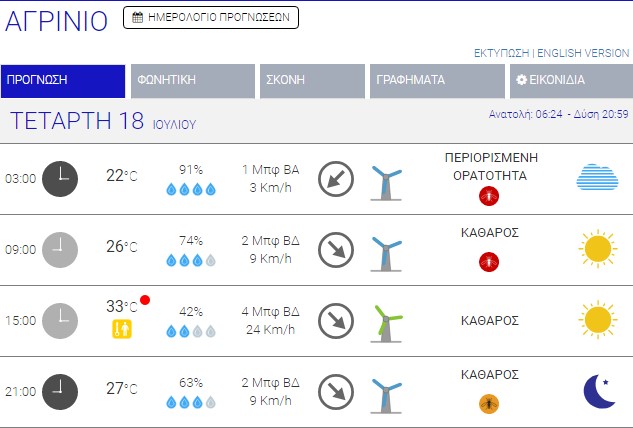This screenshot has width=633, height=428.
Task: Click the wind direction arrow at 15:00
Action: [336, 321]
